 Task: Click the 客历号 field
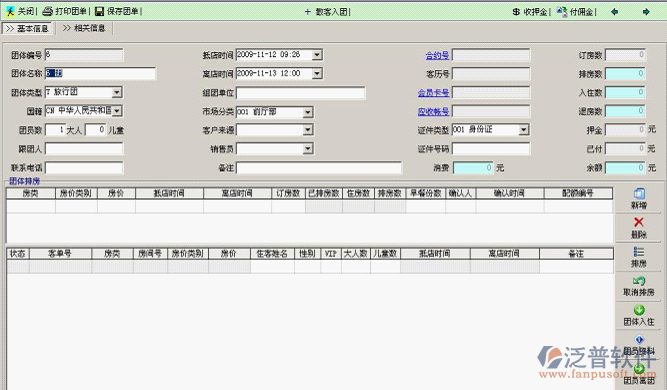click(x=491, y=74)
